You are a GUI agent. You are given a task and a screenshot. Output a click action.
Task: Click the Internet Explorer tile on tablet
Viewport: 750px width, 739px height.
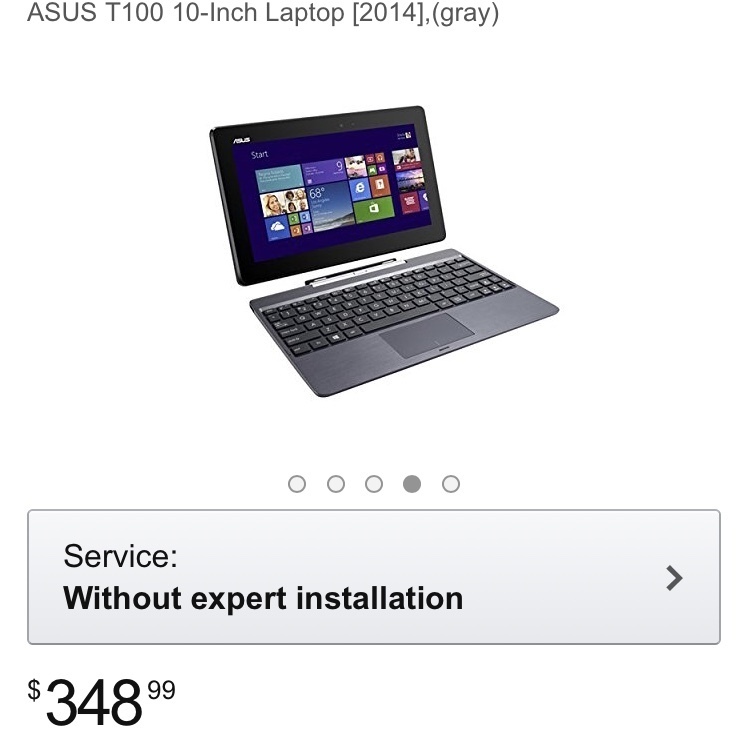tap(359, 189)
